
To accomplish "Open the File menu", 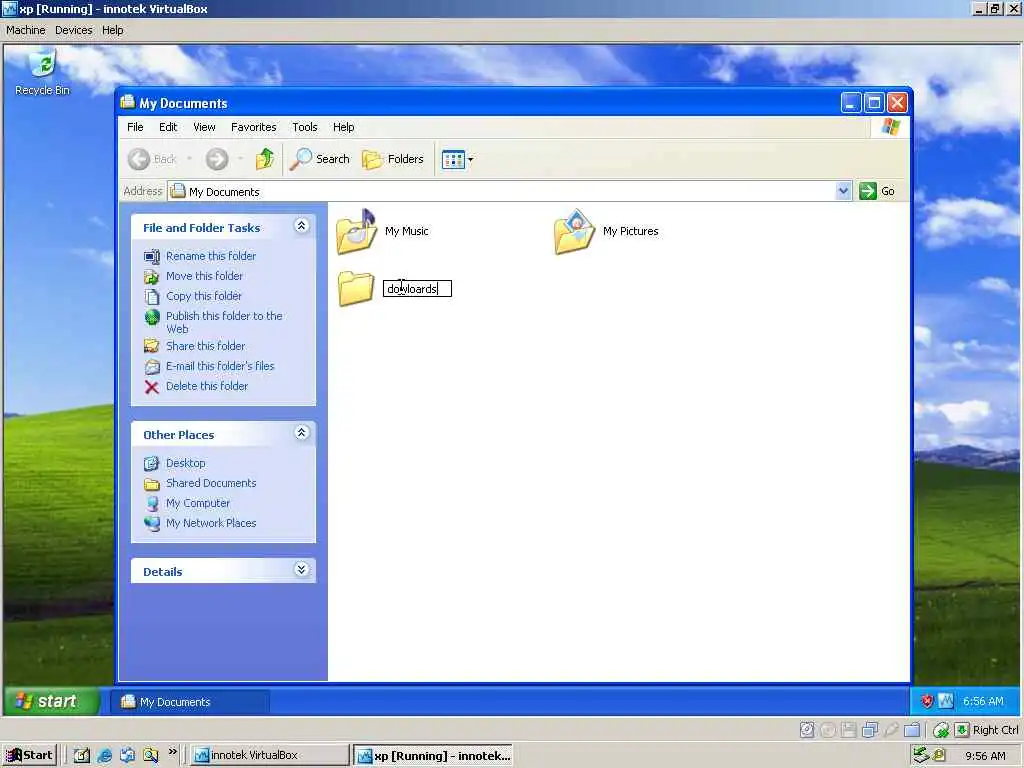I will coord(135,127).
